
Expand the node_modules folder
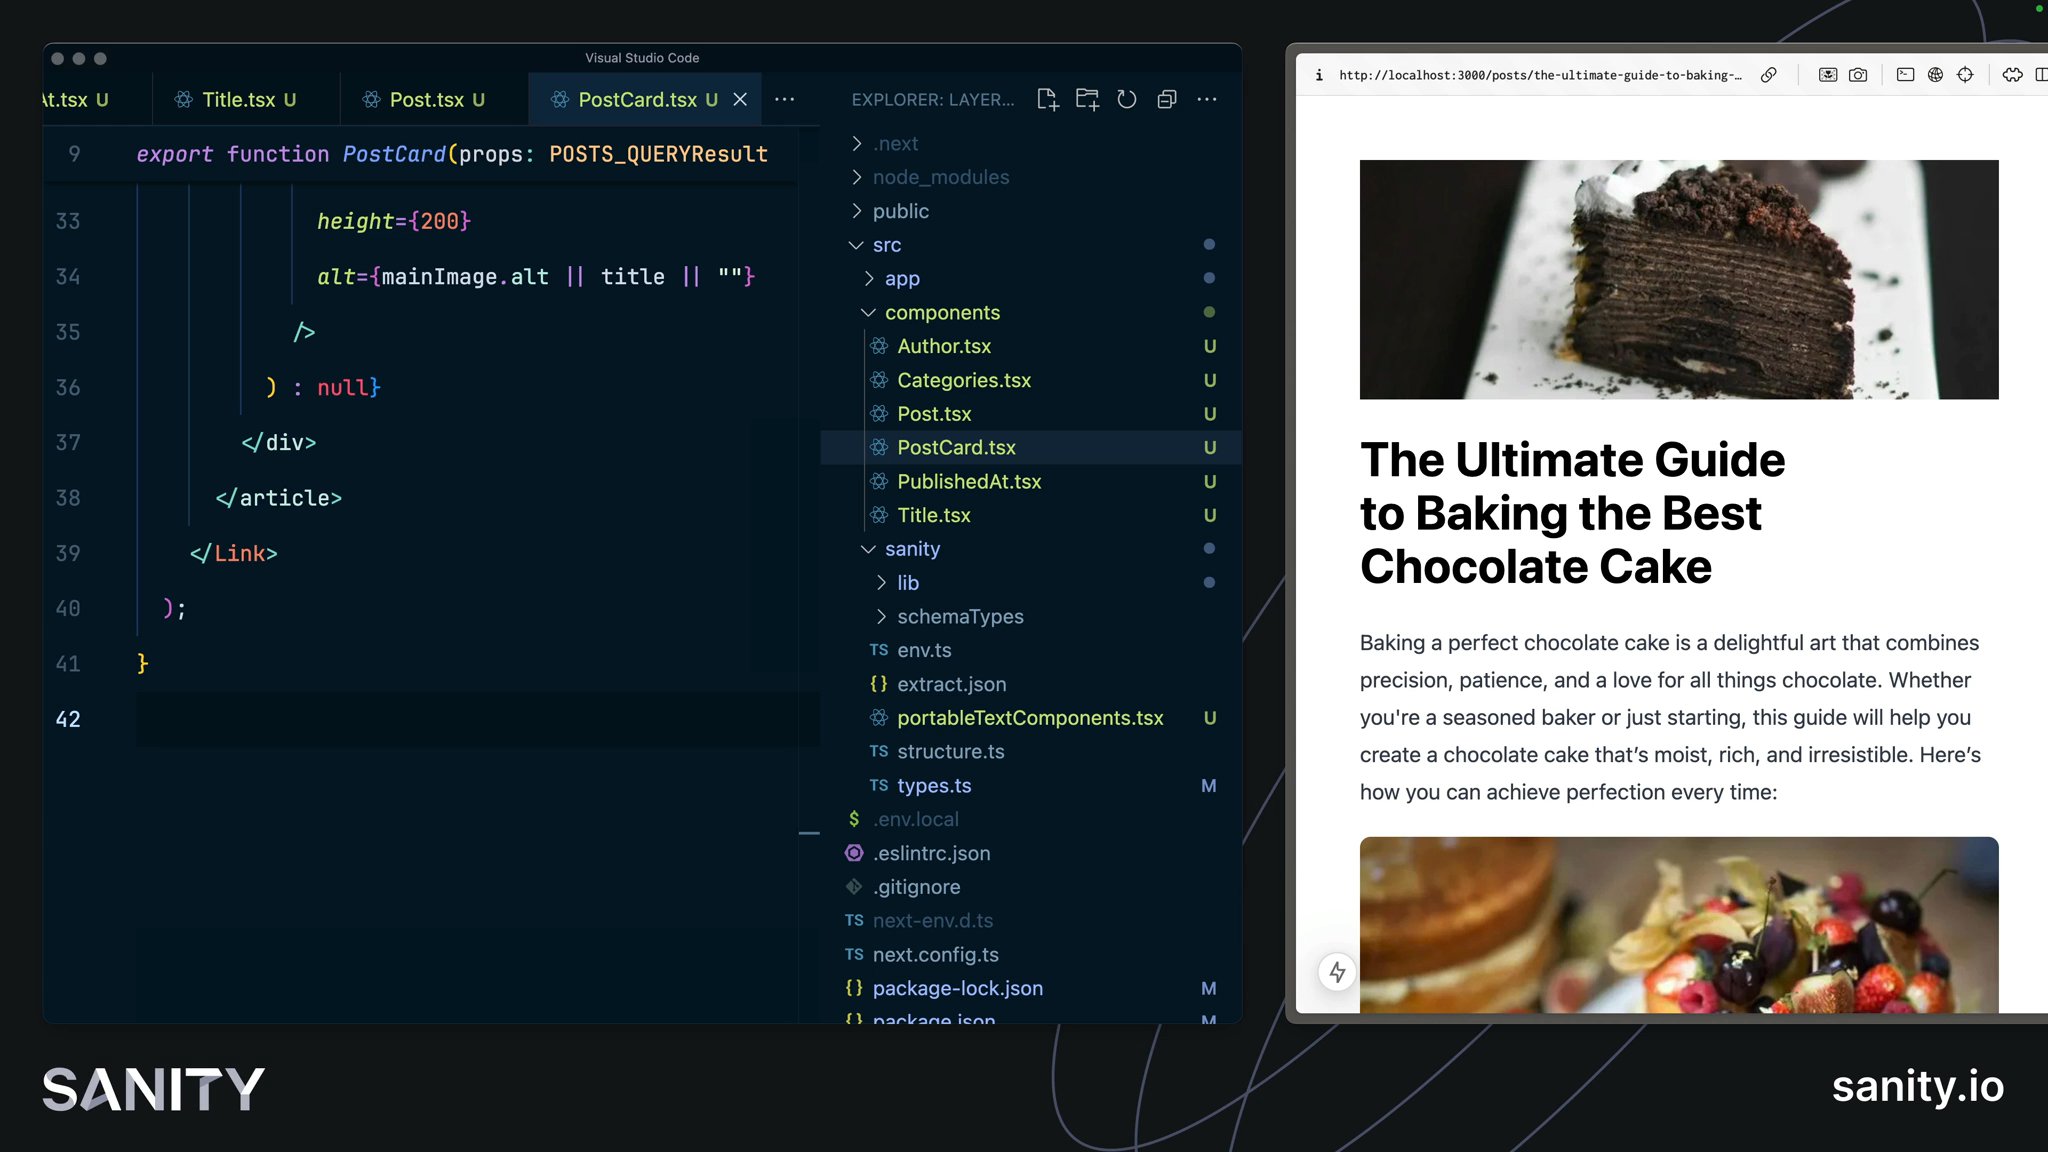tap(857, 177)
